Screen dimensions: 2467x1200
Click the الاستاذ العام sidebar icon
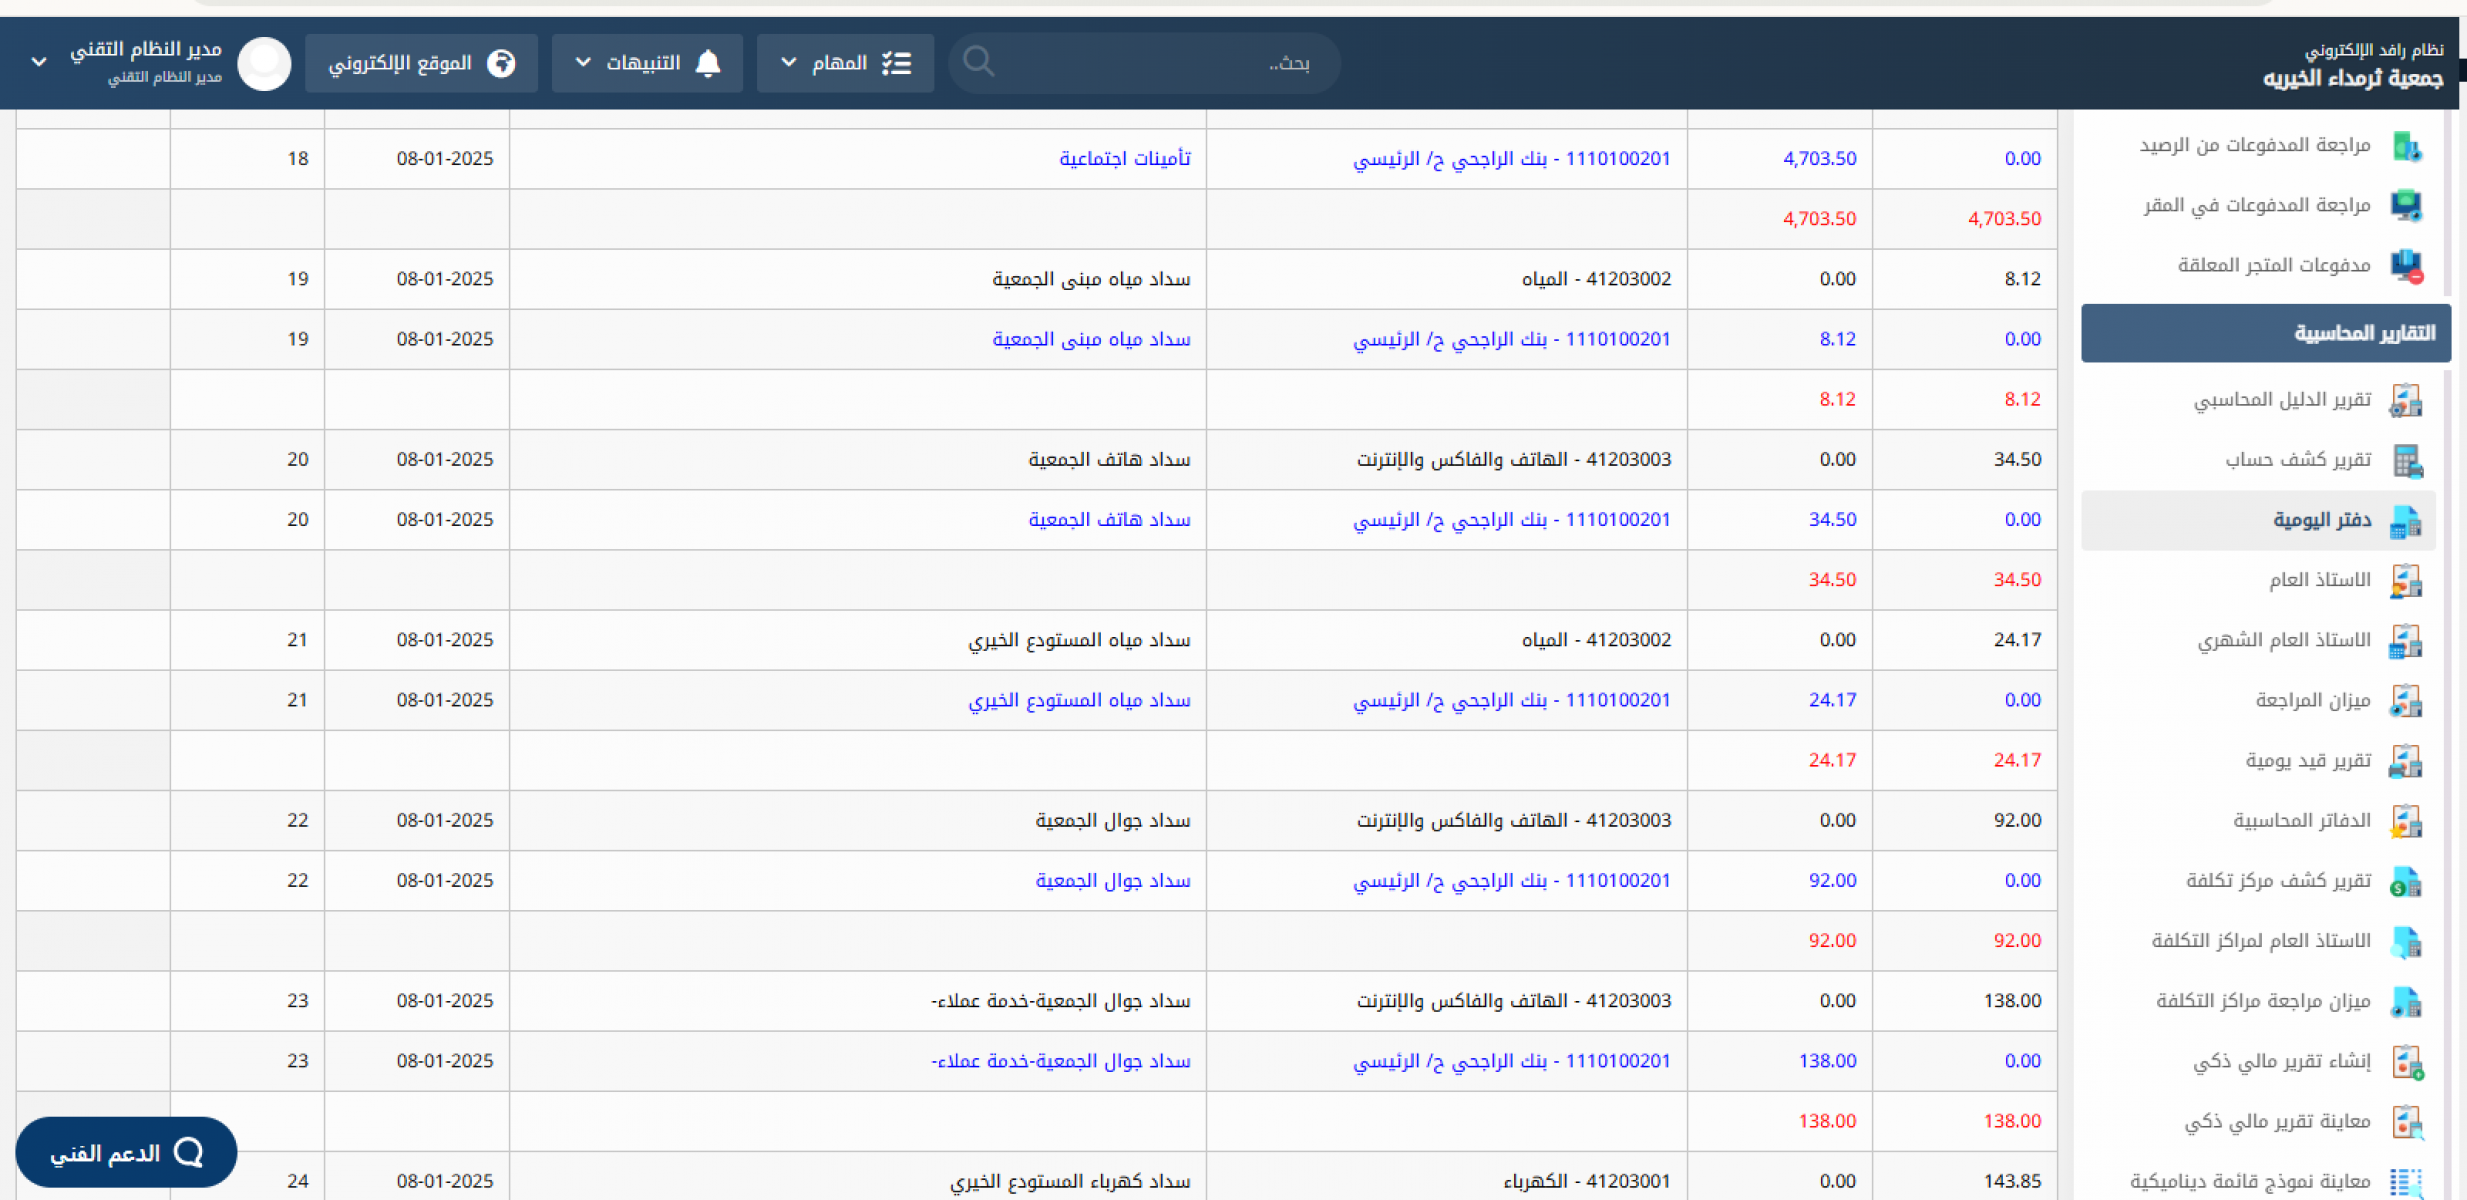coord(2406,581)
